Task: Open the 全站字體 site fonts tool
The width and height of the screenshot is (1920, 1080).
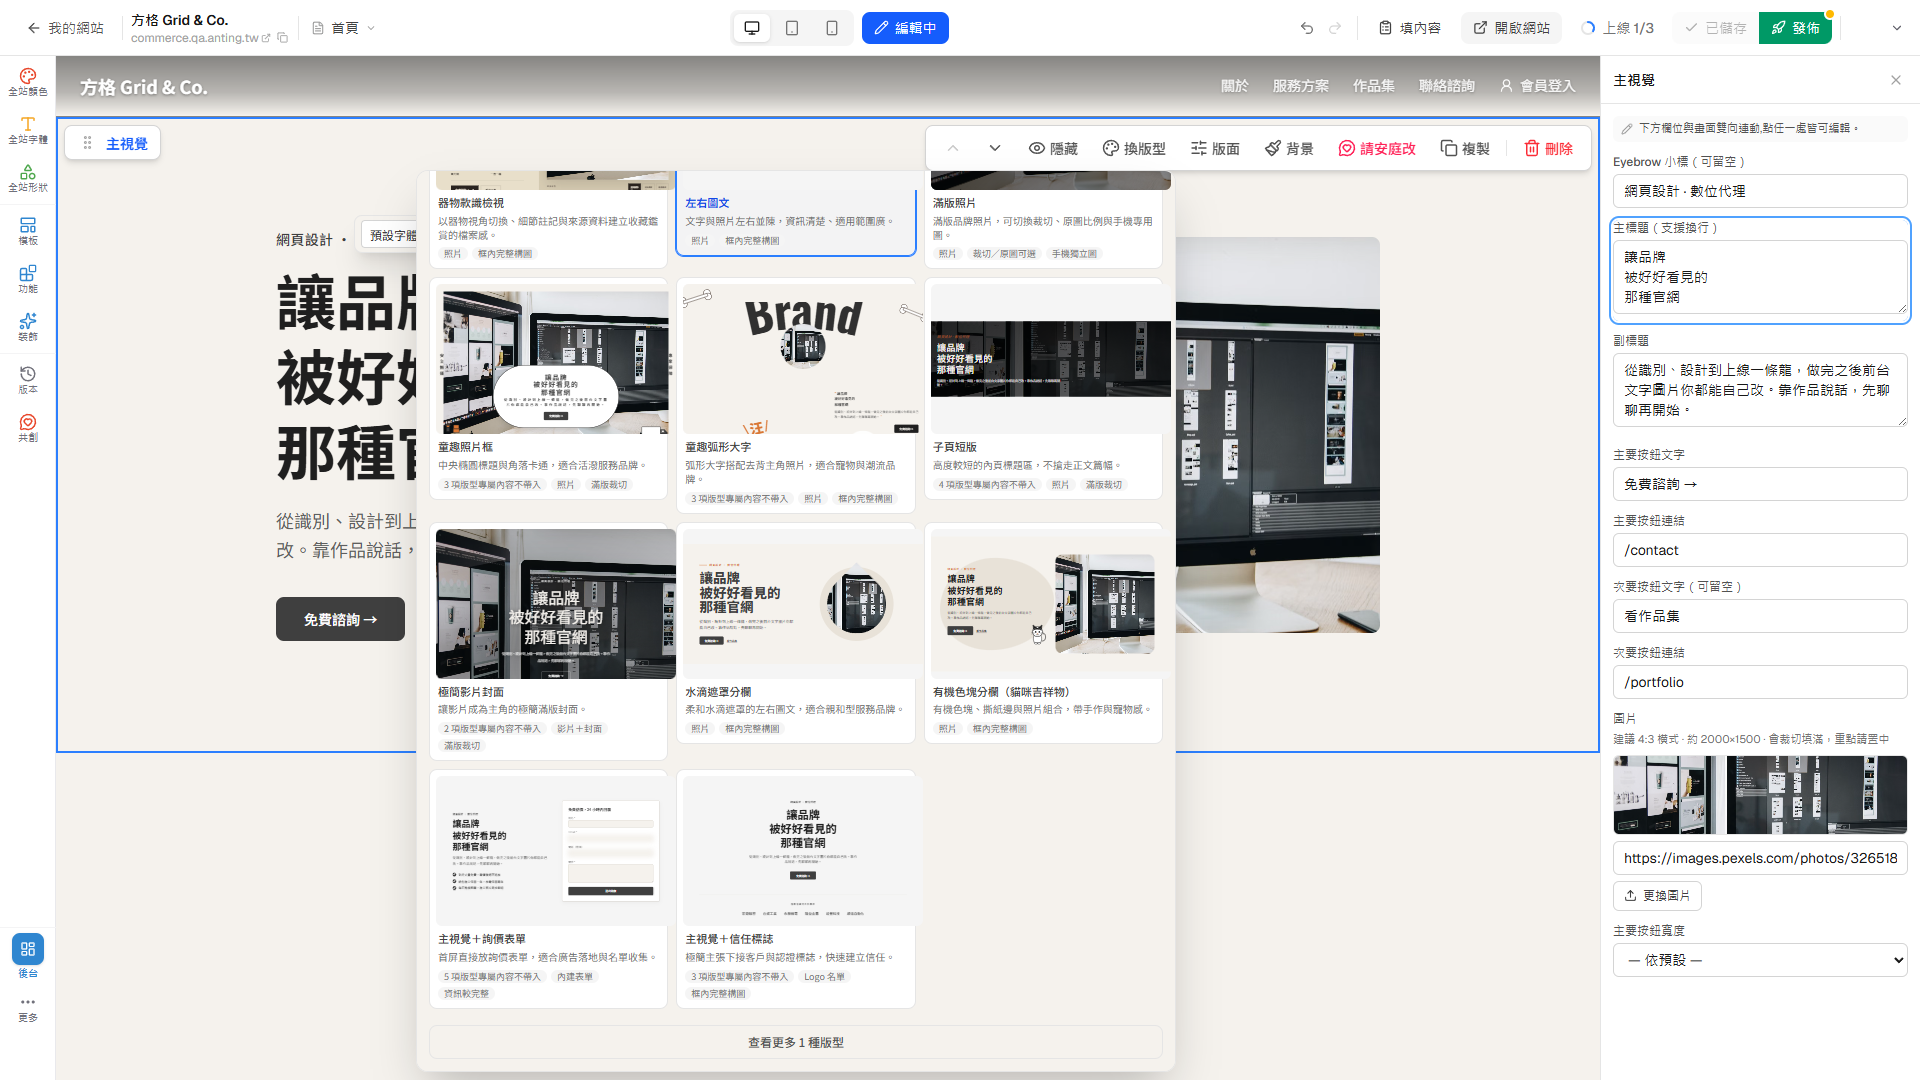Action: coord(28,130)
